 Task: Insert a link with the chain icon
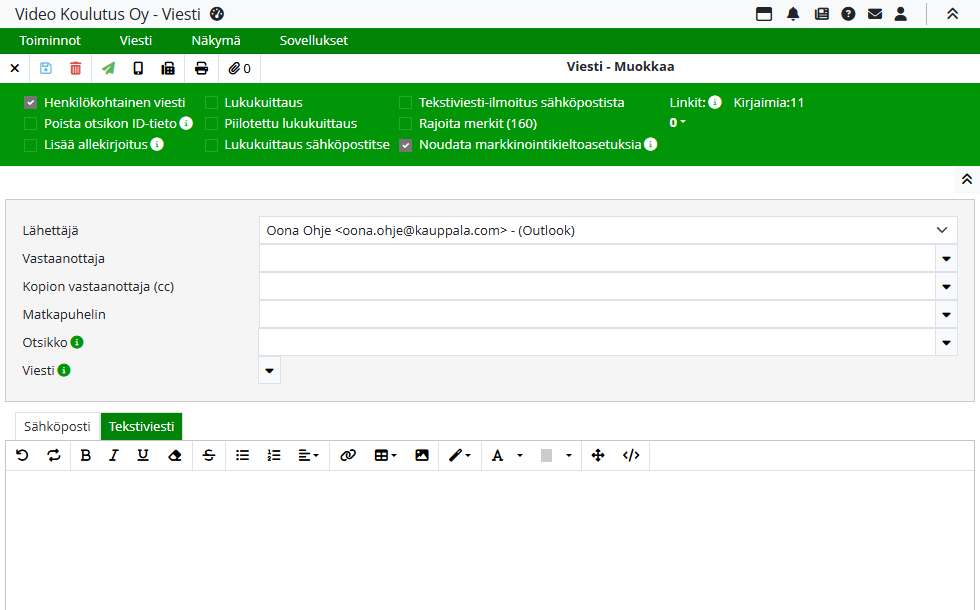348,455
